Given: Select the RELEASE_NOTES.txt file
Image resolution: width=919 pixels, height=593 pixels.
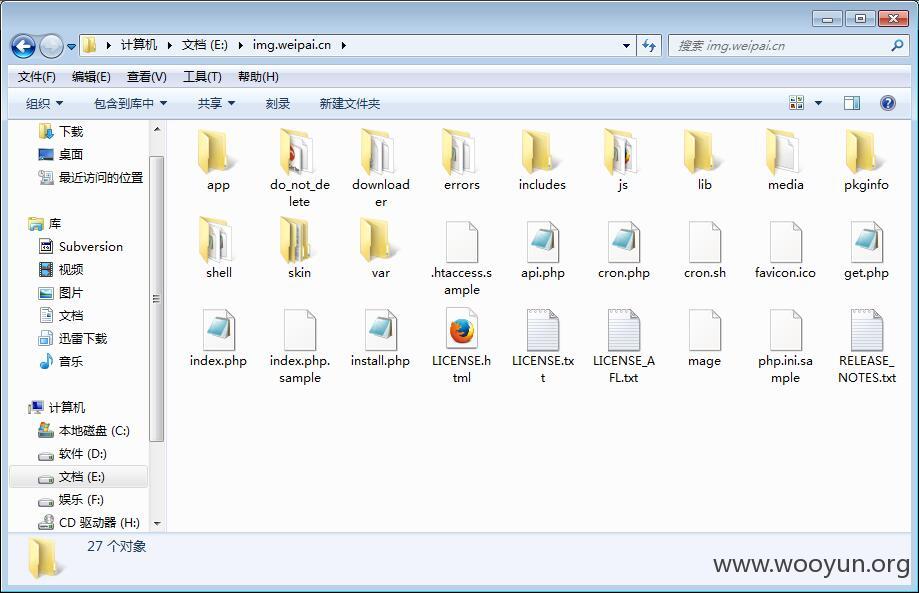Looking at the screenshot, I should pos(866,345).
